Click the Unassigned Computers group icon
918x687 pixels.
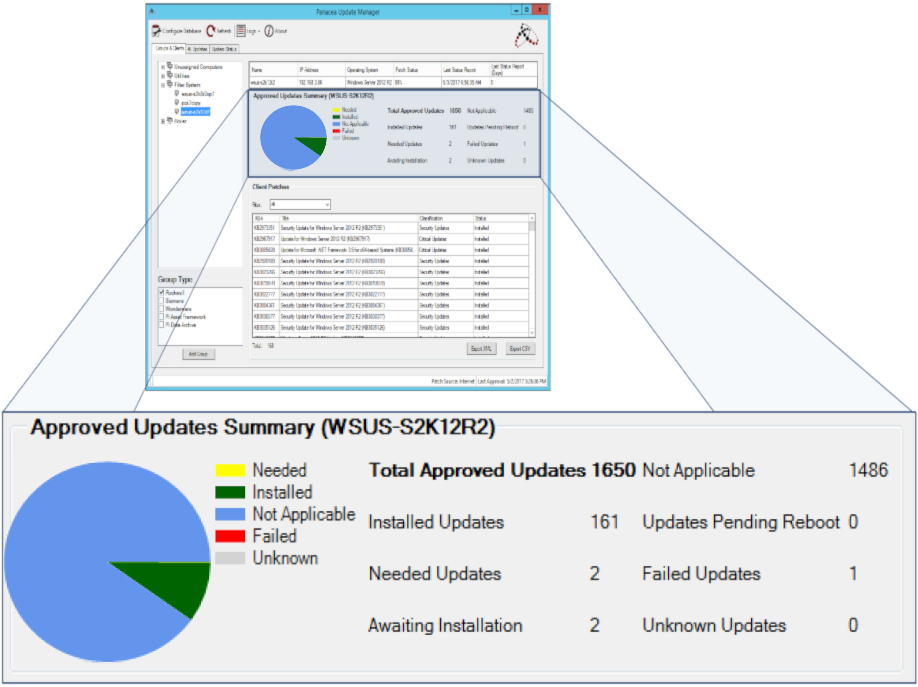pos(170,66)
